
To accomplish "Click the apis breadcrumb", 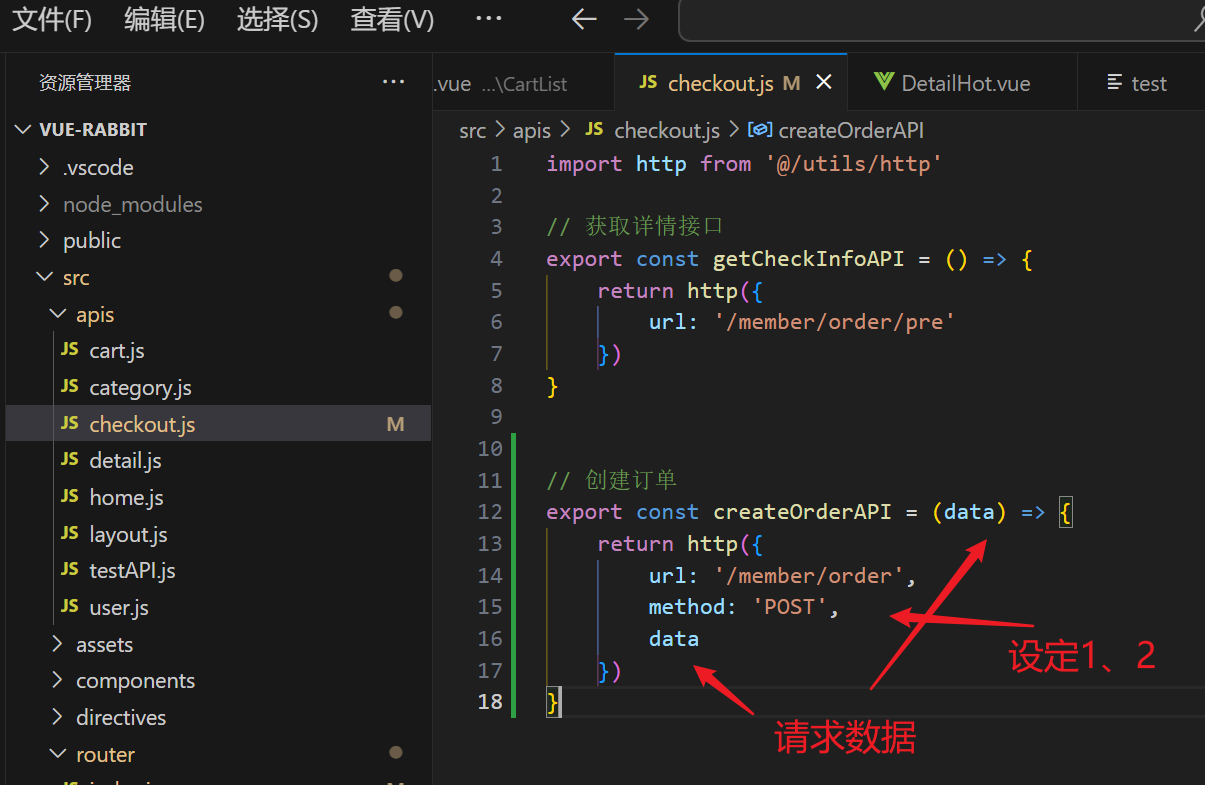I will pyautogui.click(x=531, y=130).
